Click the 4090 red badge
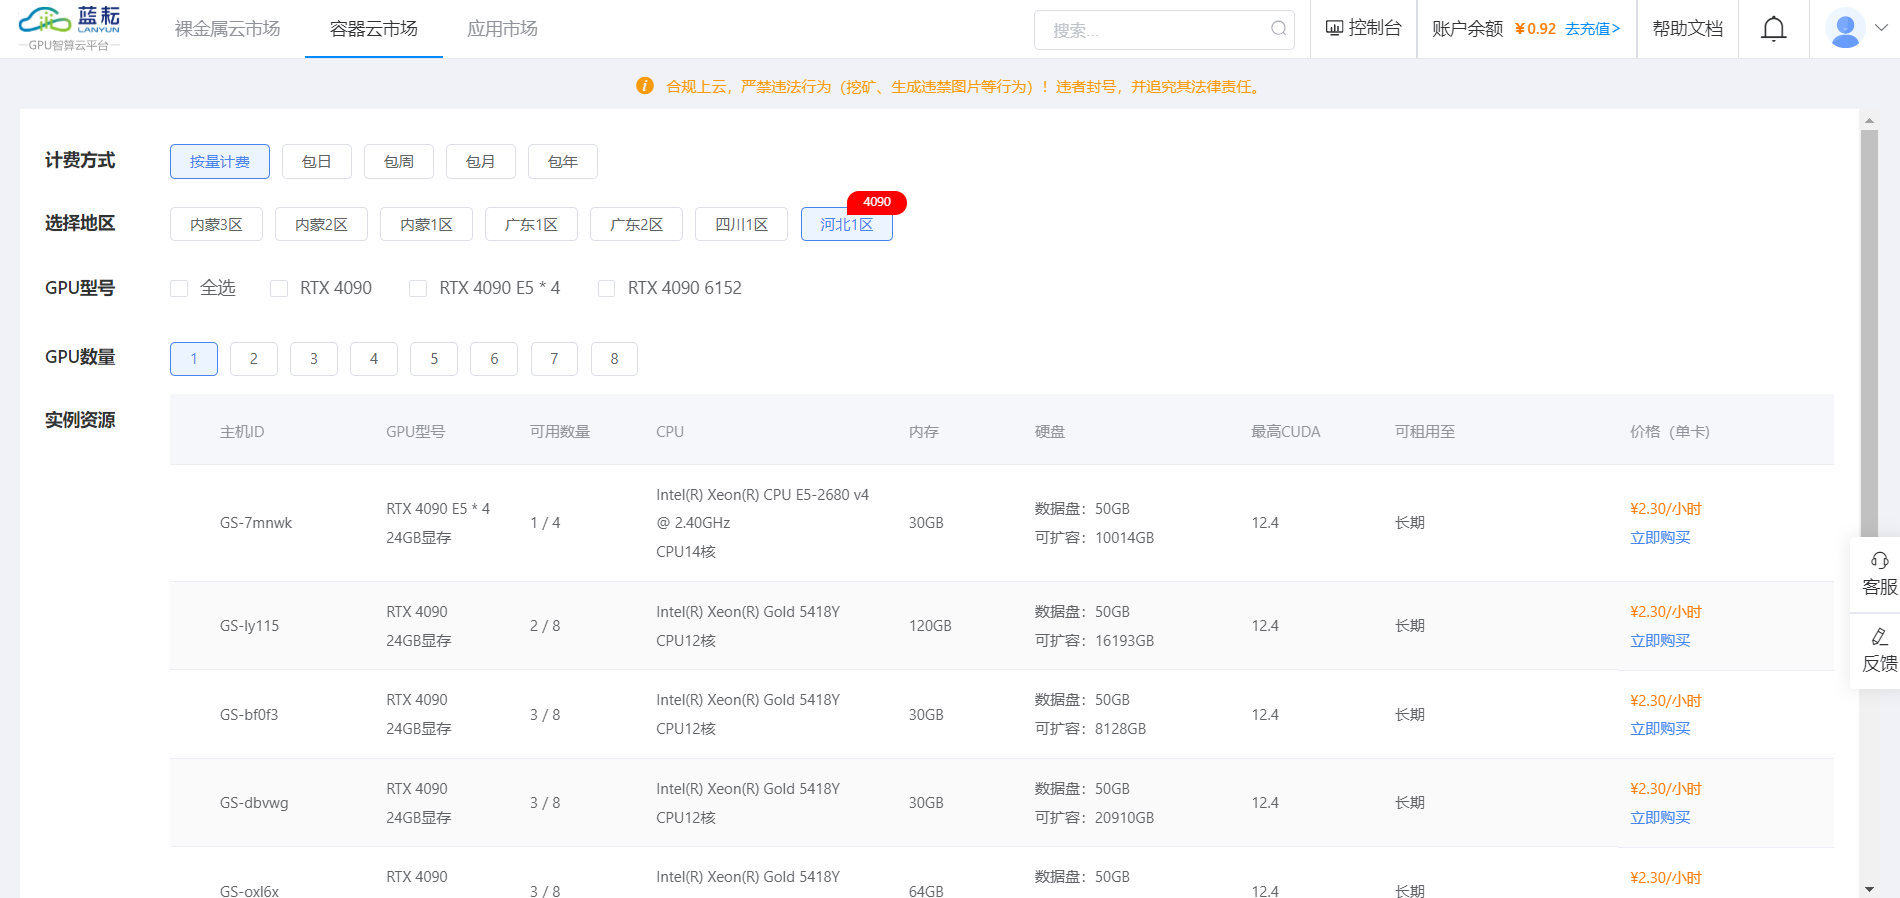Image resolution: width=1900 pixels, height=898 pixels. (x=877, y=202)
